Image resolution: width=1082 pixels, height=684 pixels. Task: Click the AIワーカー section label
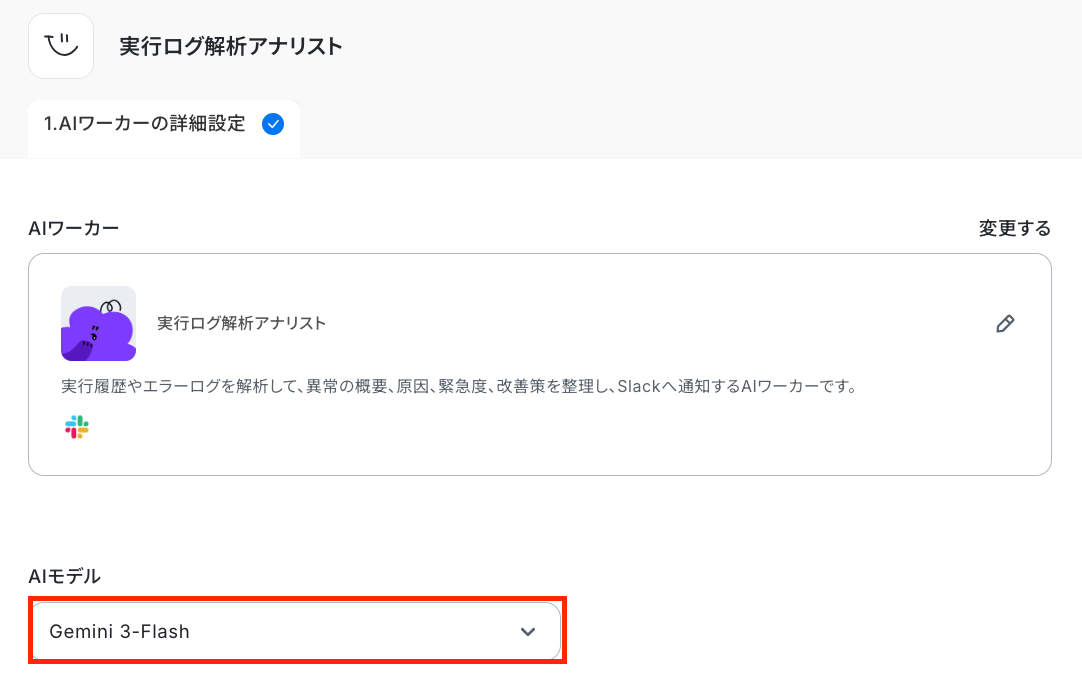tap(73, 228)
